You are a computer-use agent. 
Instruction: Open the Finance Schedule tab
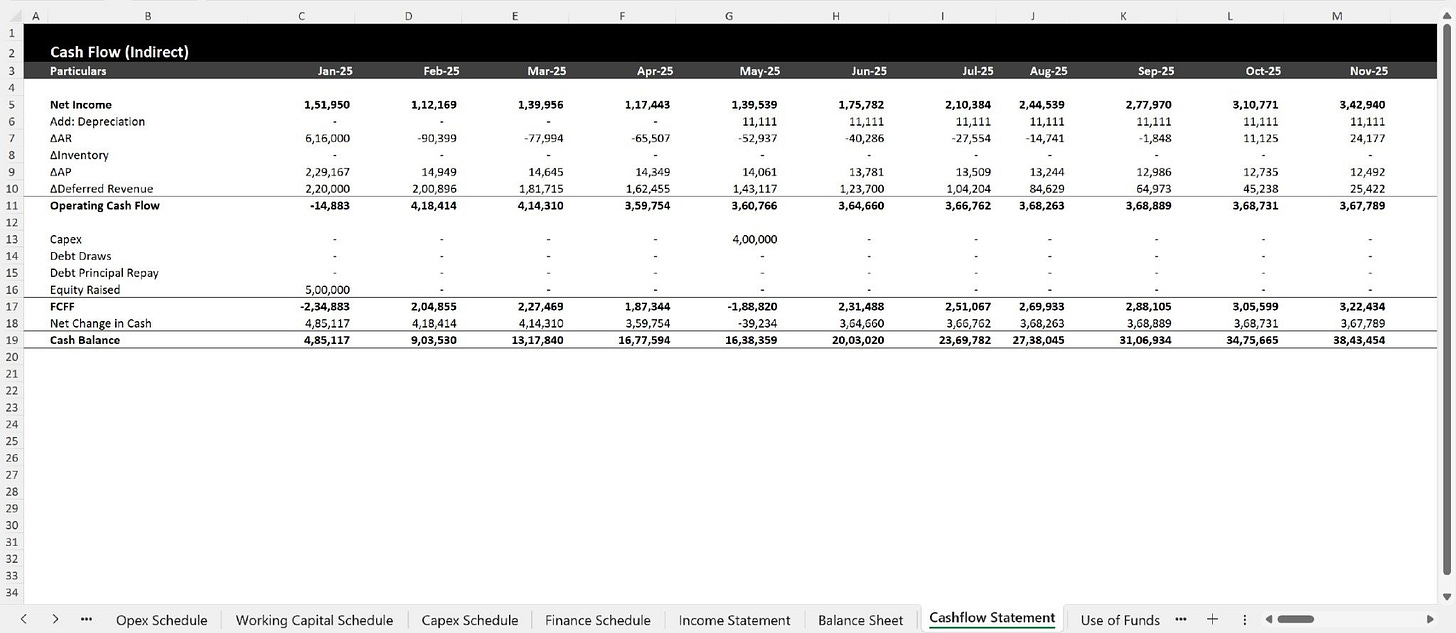(x=597, y=620)
